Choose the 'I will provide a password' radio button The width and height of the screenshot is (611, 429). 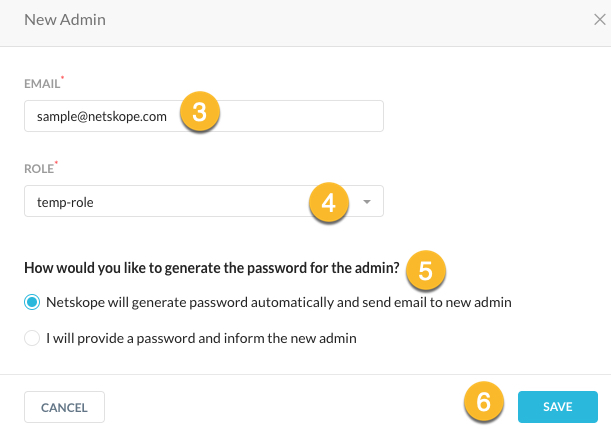click(x=33, y=338)
